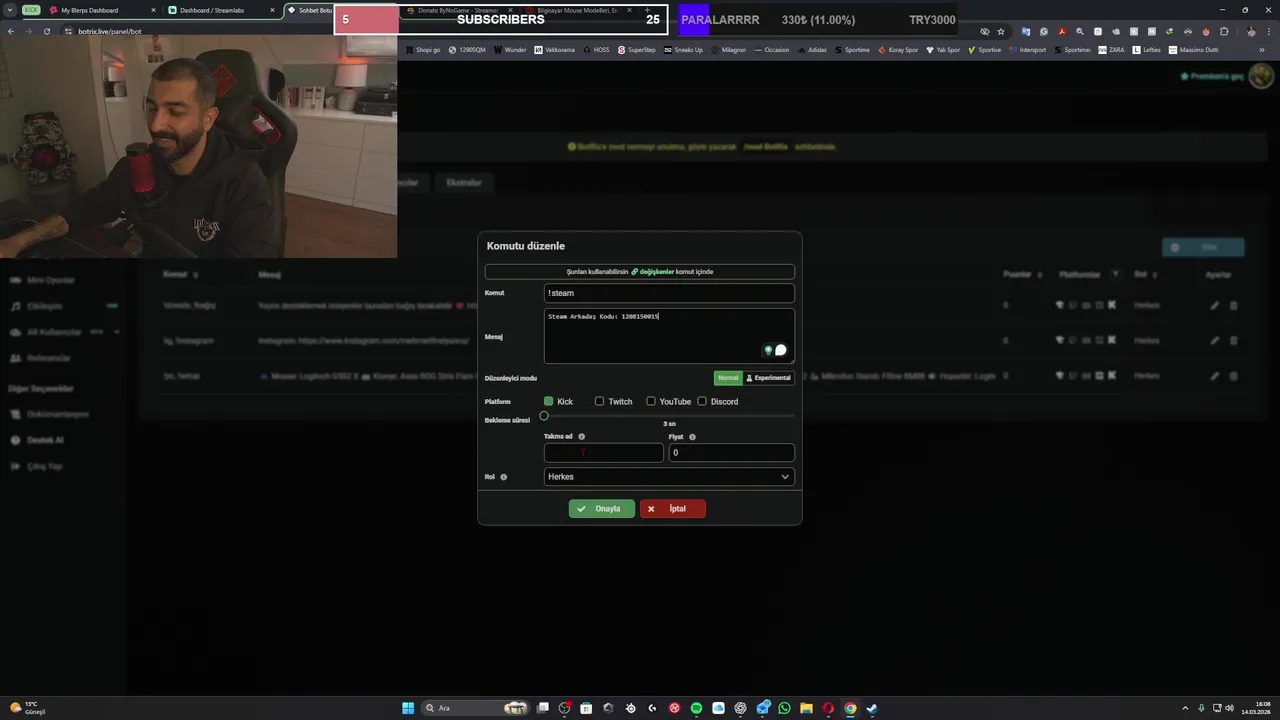Enable the YouTube platform checkbox
The width and height of the screenshot is (1280, 720).
651,401
